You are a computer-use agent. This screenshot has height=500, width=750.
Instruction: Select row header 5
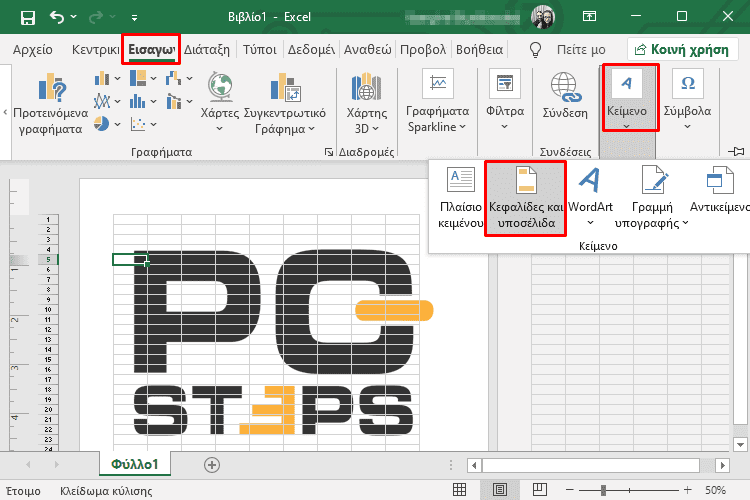point(48,259)
